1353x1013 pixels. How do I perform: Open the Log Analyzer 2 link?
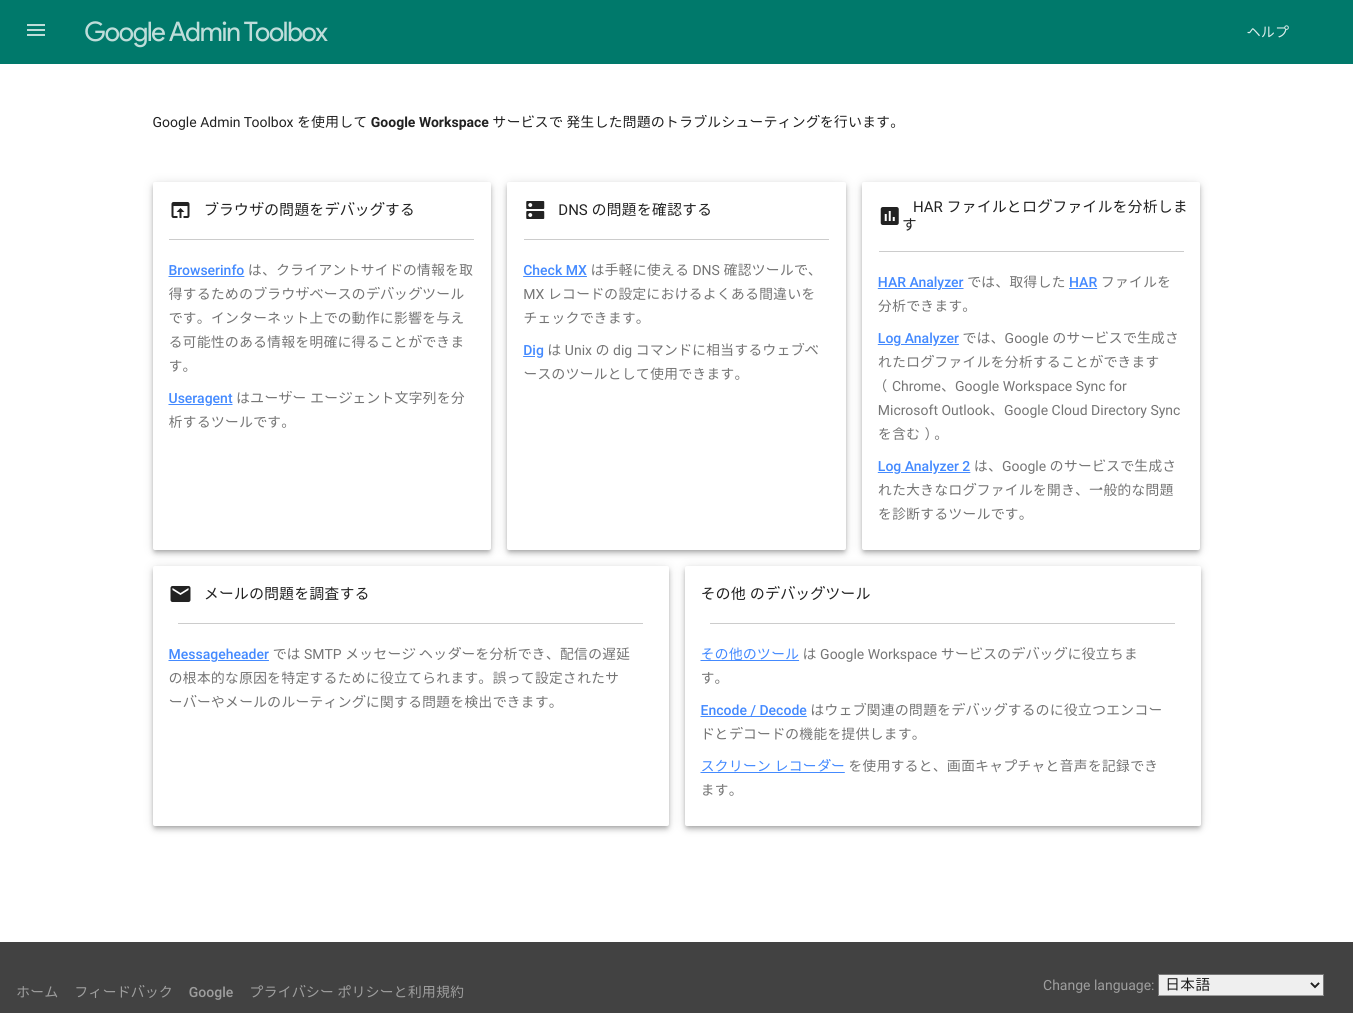click(x=923, y=465)
